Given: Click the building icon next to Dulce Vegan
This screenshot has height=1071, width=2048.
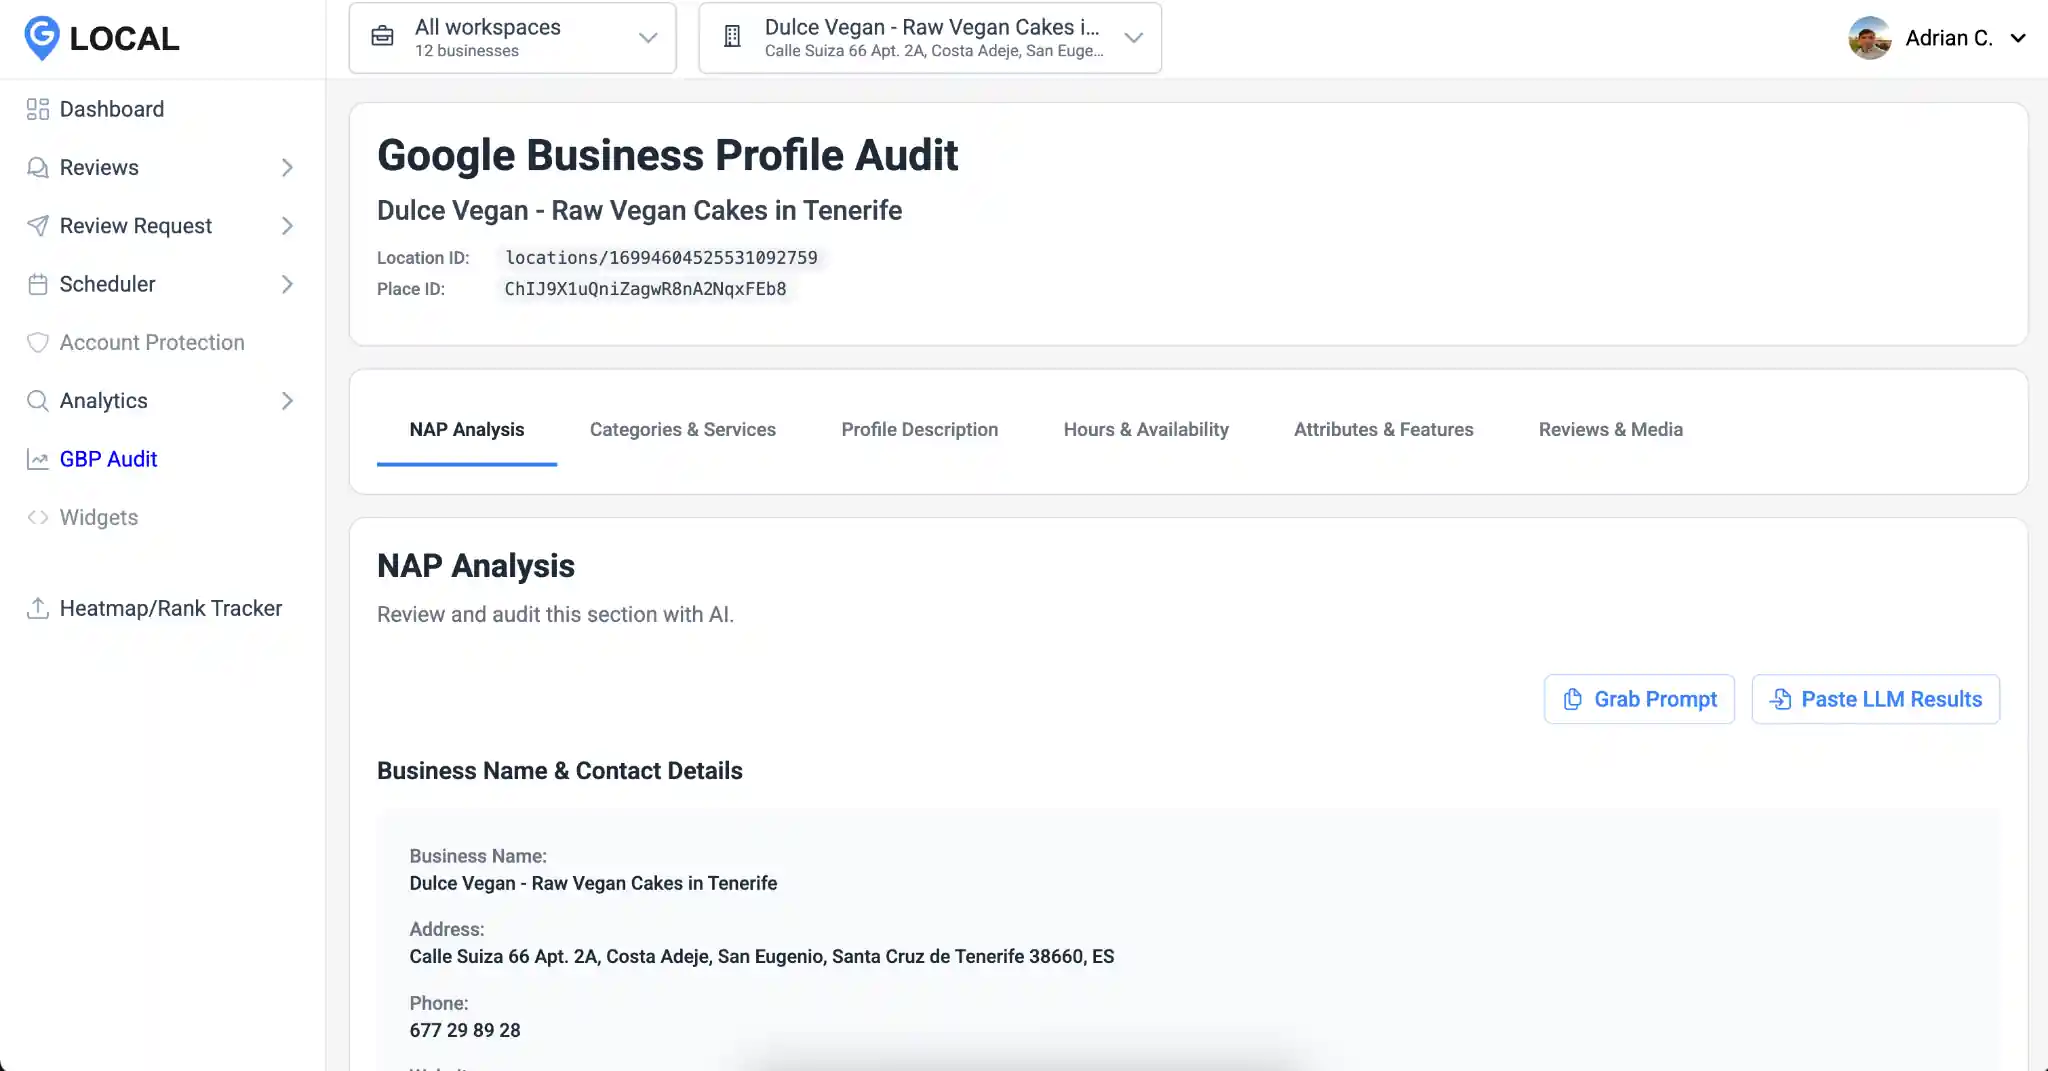Looking at the screenshot, I should (733, 36).
